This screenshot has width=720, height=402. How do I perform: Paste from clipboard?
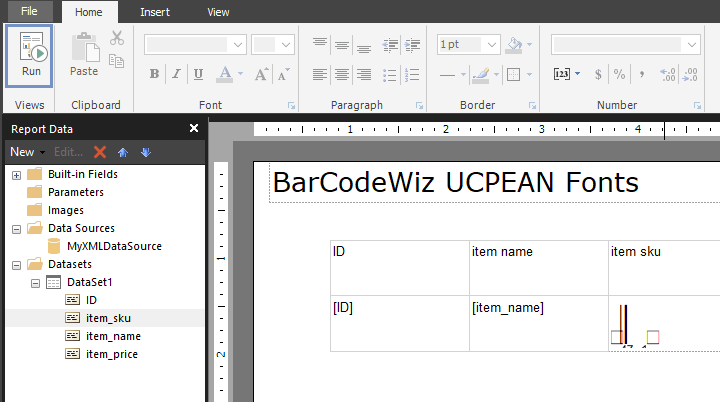coord(84,54)
